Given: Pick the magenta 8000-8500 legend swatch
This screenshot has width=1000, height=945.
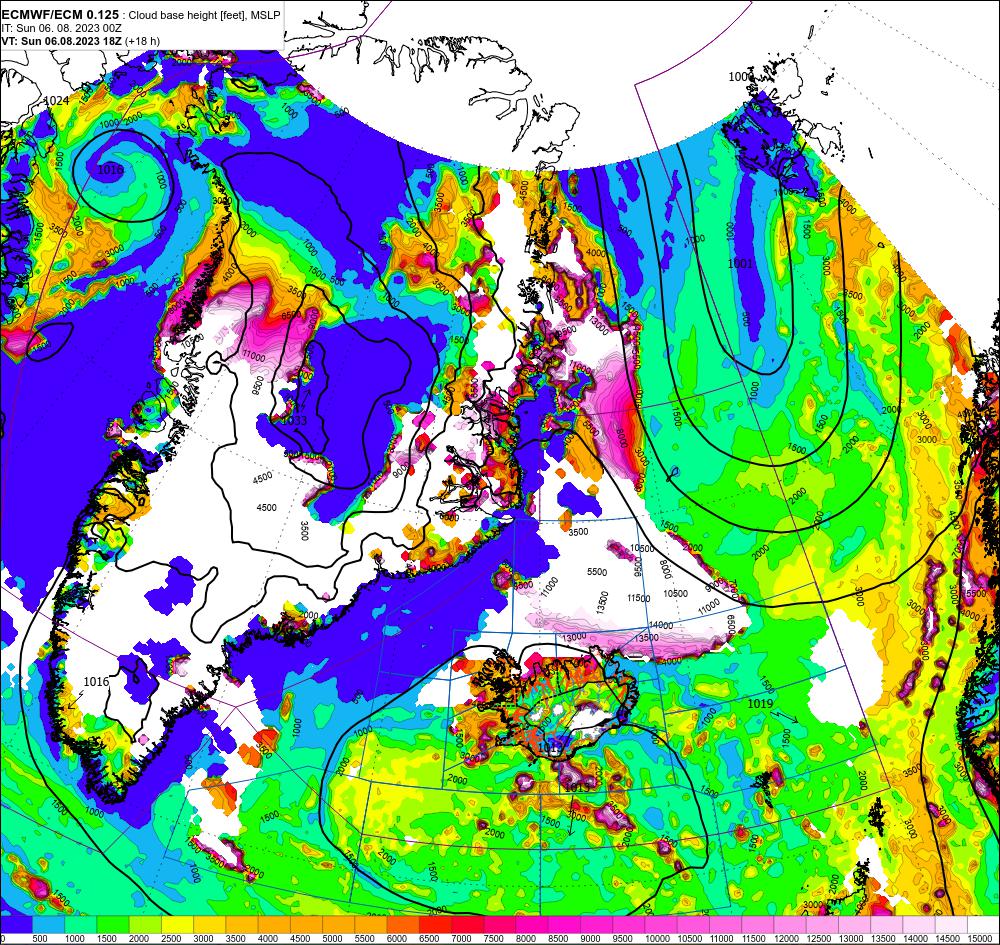Looking at the screenshot, I should tap(533, 925).
